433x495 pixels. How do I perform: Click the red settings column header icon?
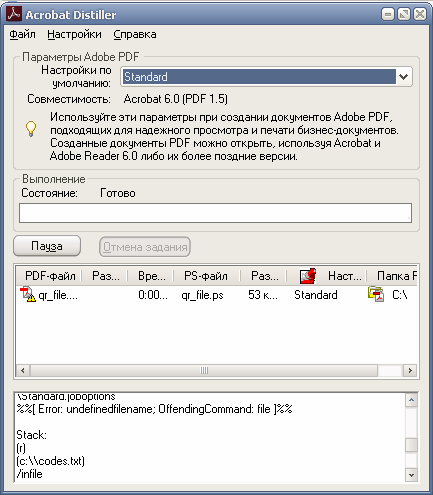click(308, 276)
